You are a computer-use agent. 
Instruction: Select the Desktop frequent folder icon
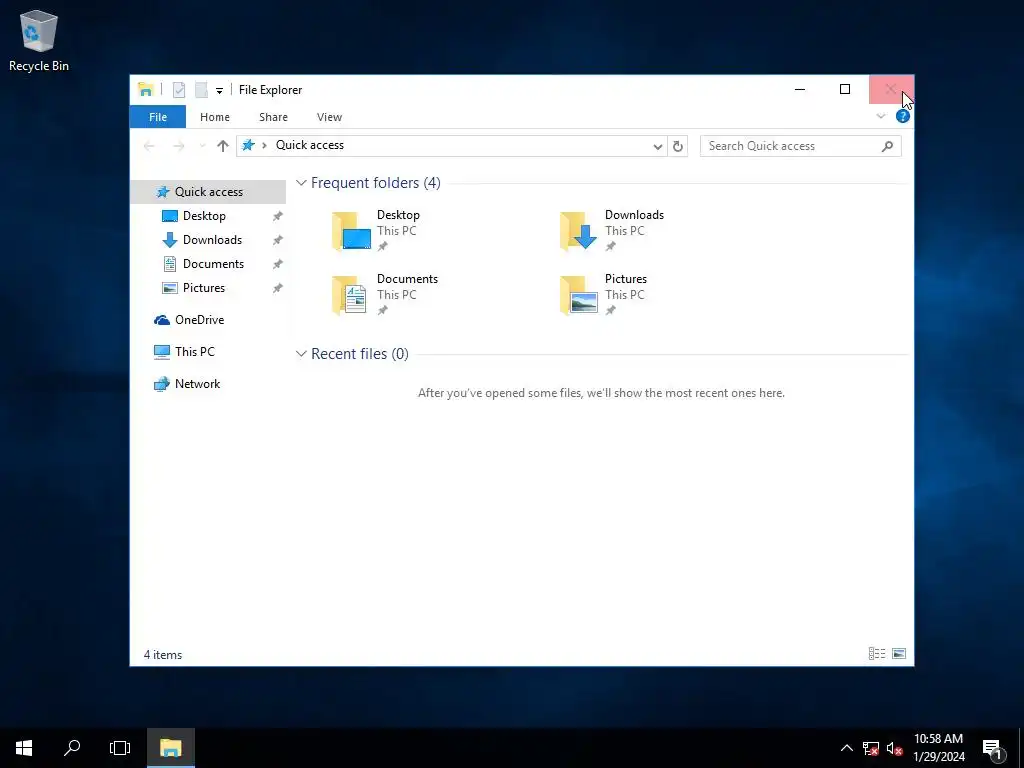(x=351, y=231)
